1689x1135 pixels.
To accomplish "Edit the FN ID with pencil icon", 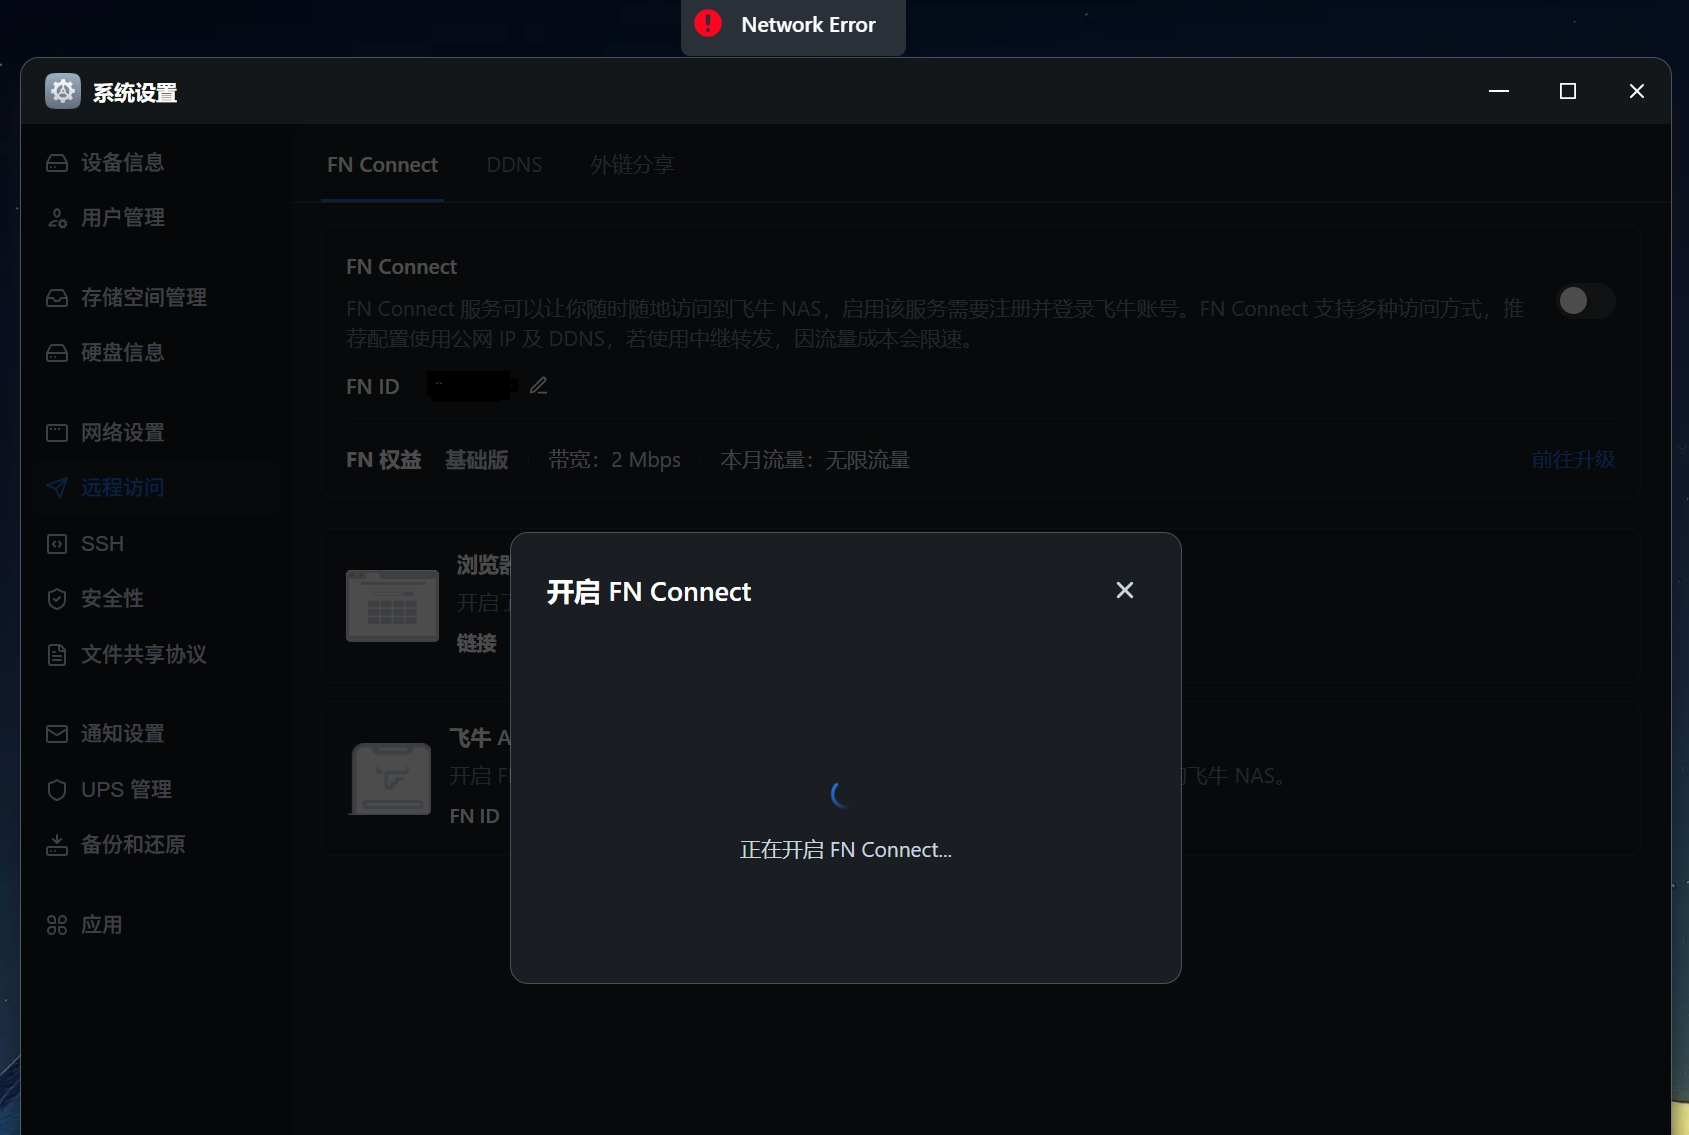I will 538,386.
